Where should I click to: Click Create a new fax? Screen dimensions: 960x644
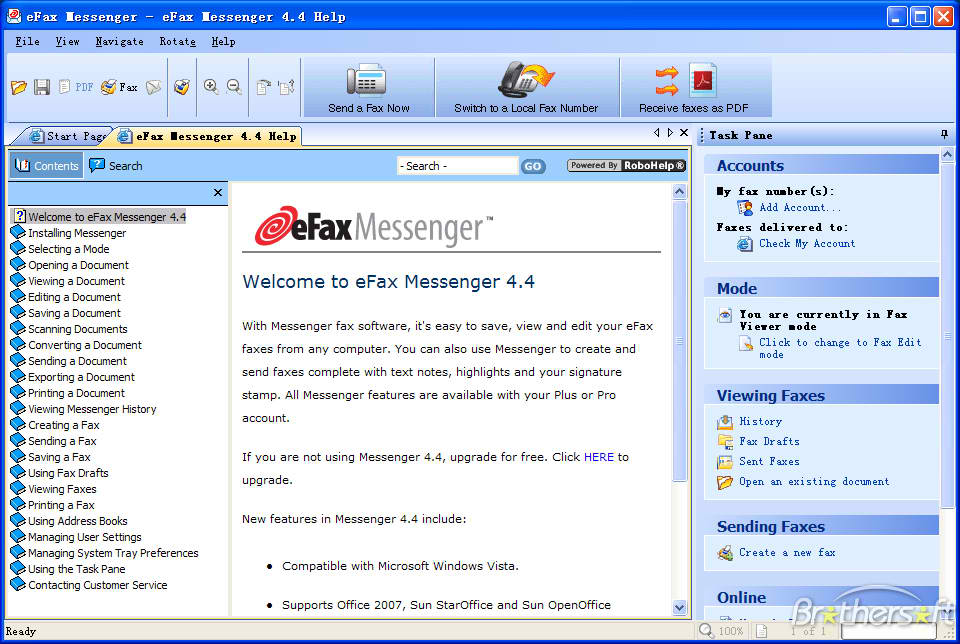coord(787,552)
